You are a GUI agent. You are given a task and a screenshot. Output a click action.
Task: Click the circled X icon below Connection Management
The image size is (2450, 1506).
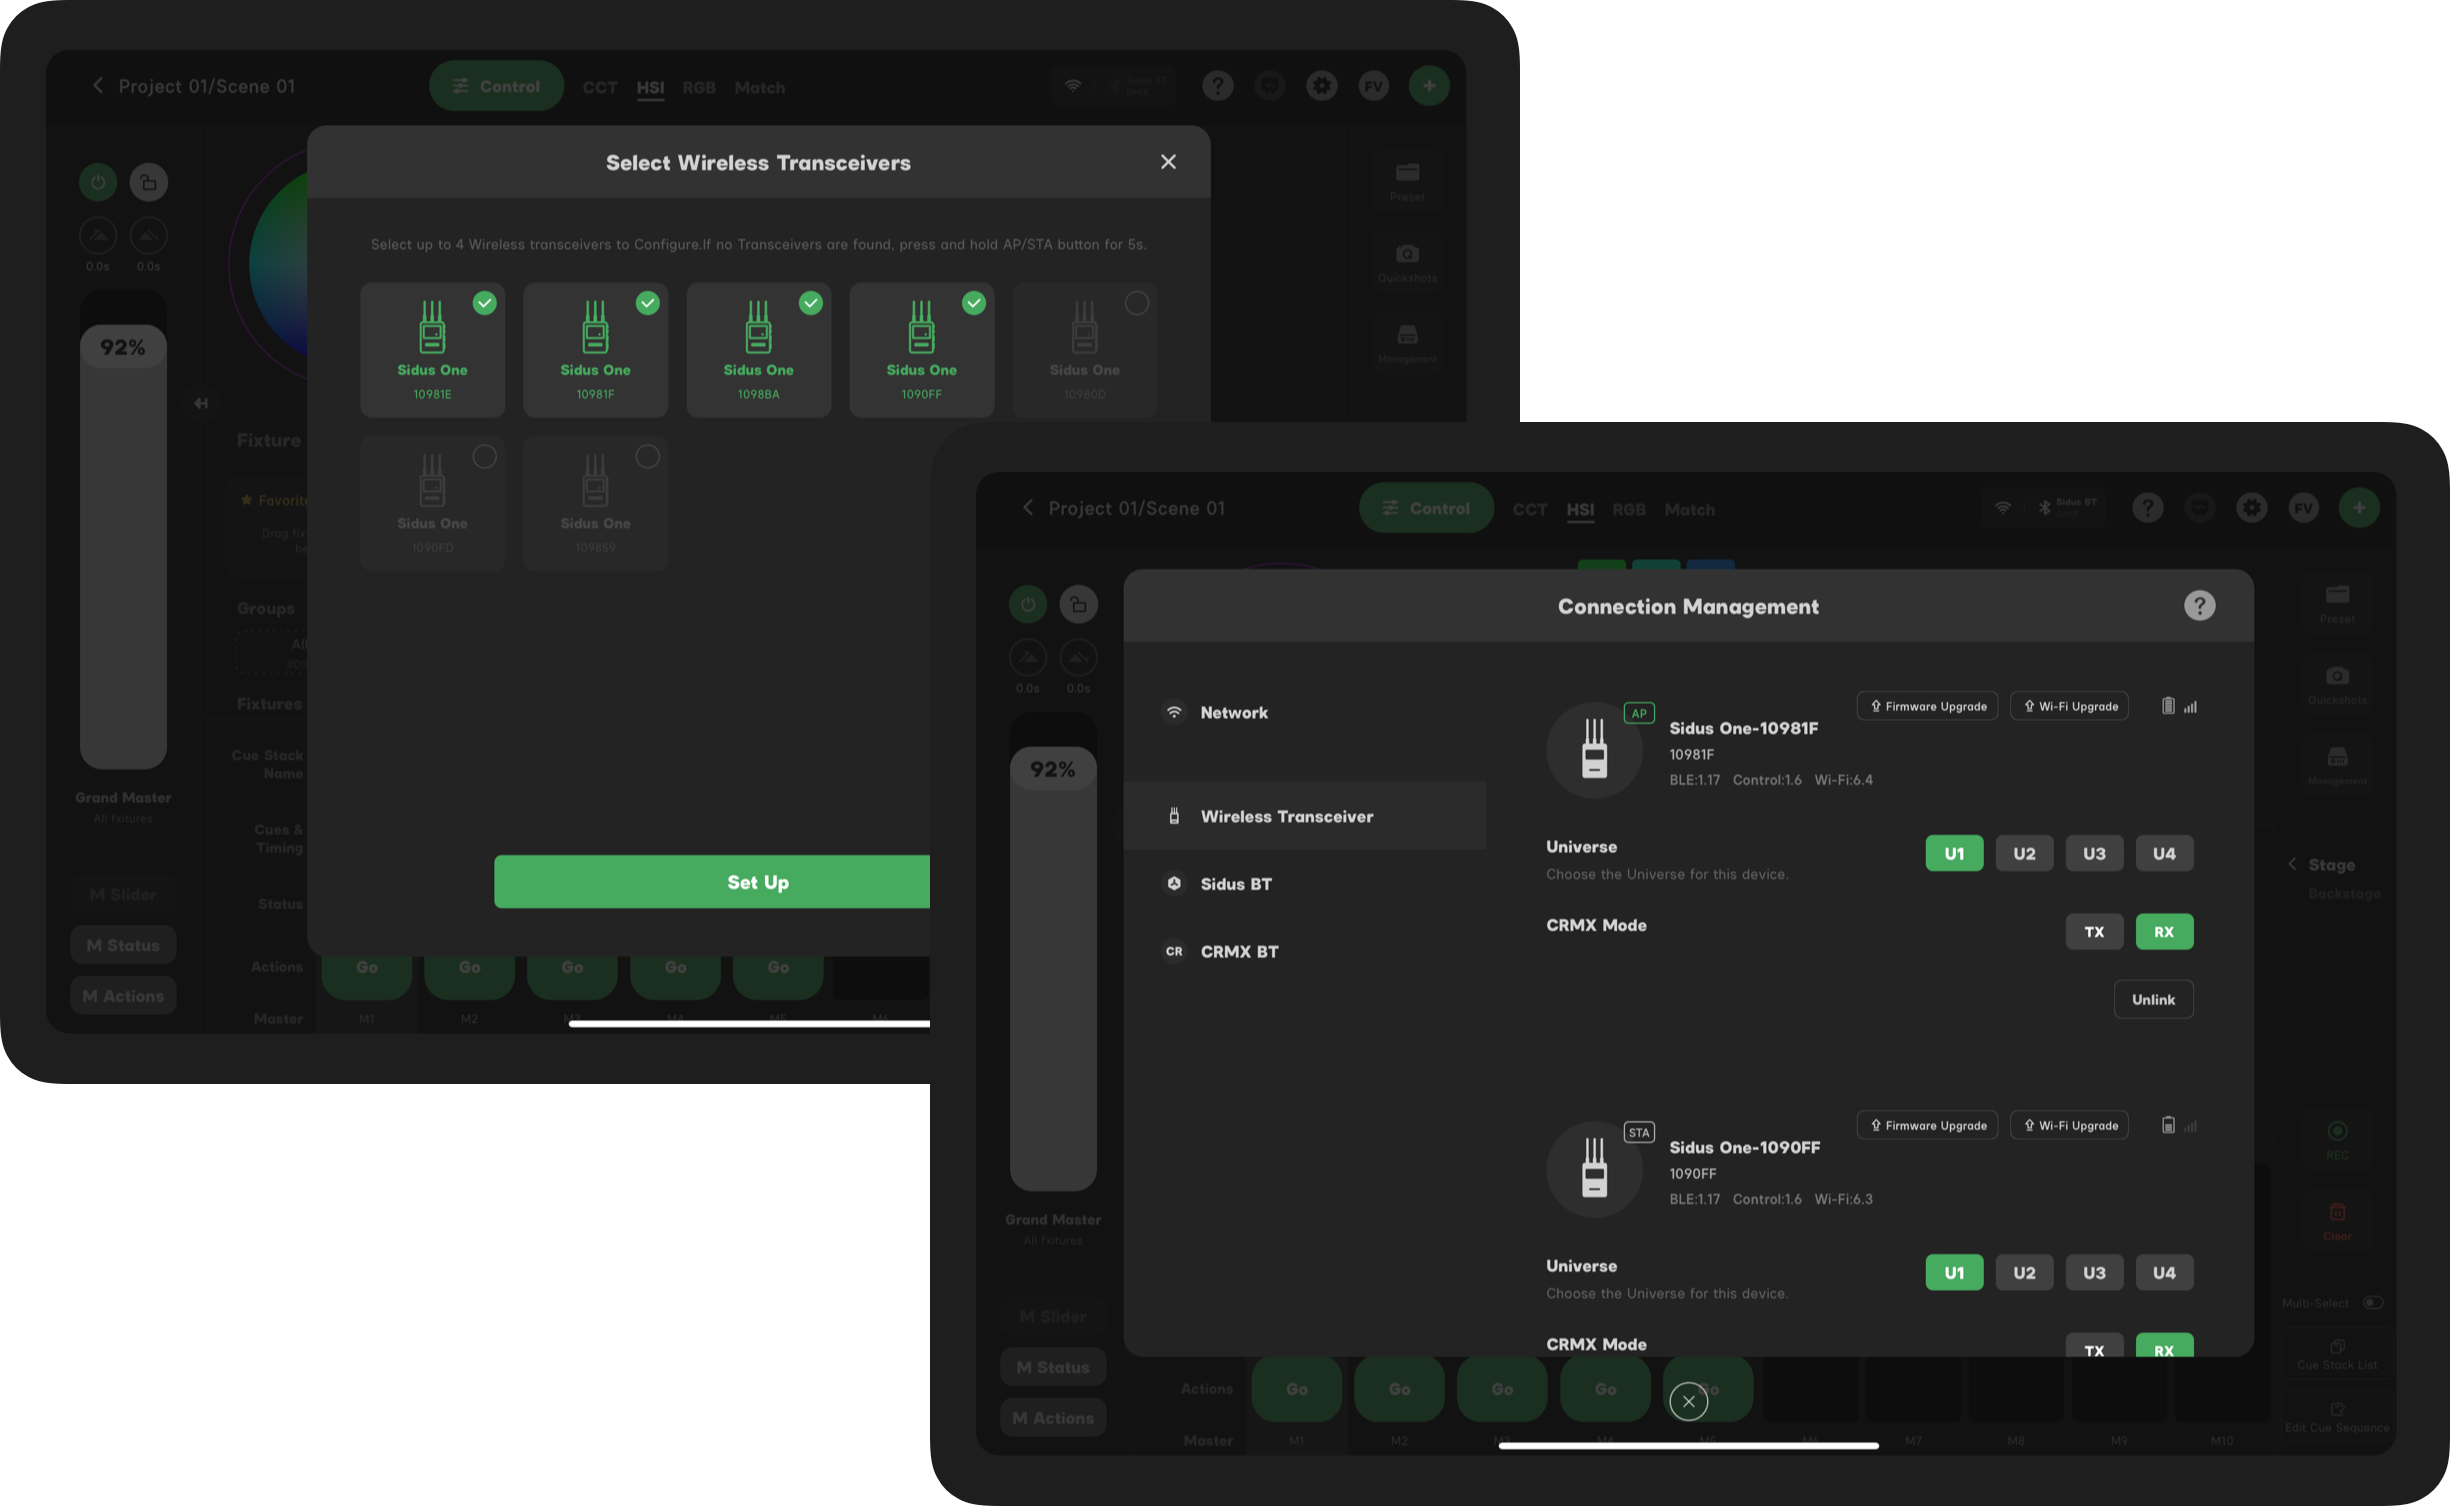coord(1688,1401)
